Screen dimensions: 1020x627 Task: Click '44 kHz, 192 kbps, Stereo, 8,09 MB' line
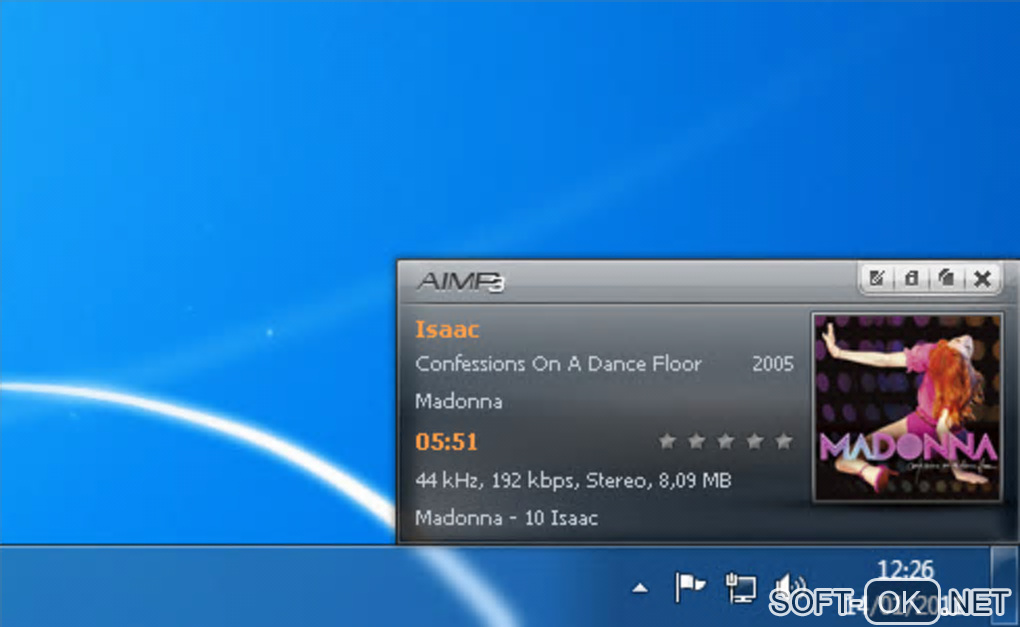[x=573, y=481]
